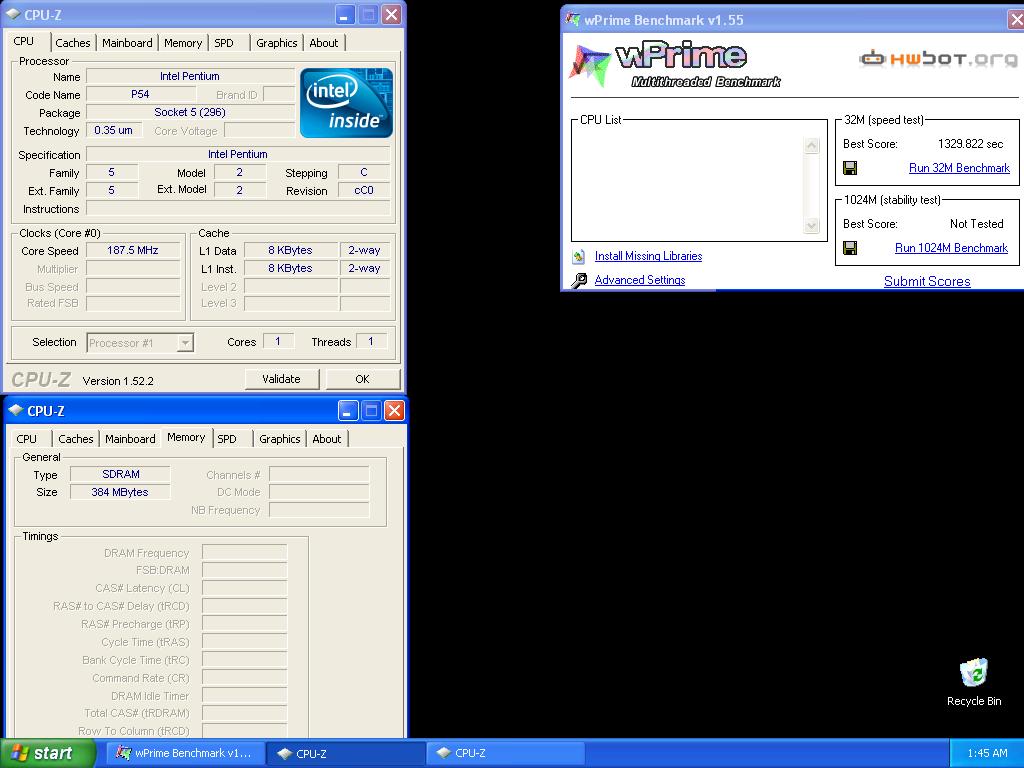Open Caches tab in bottom CPU-Z window
The width and height of the screenshot is (1024, 768).
(x=76, y=439)
